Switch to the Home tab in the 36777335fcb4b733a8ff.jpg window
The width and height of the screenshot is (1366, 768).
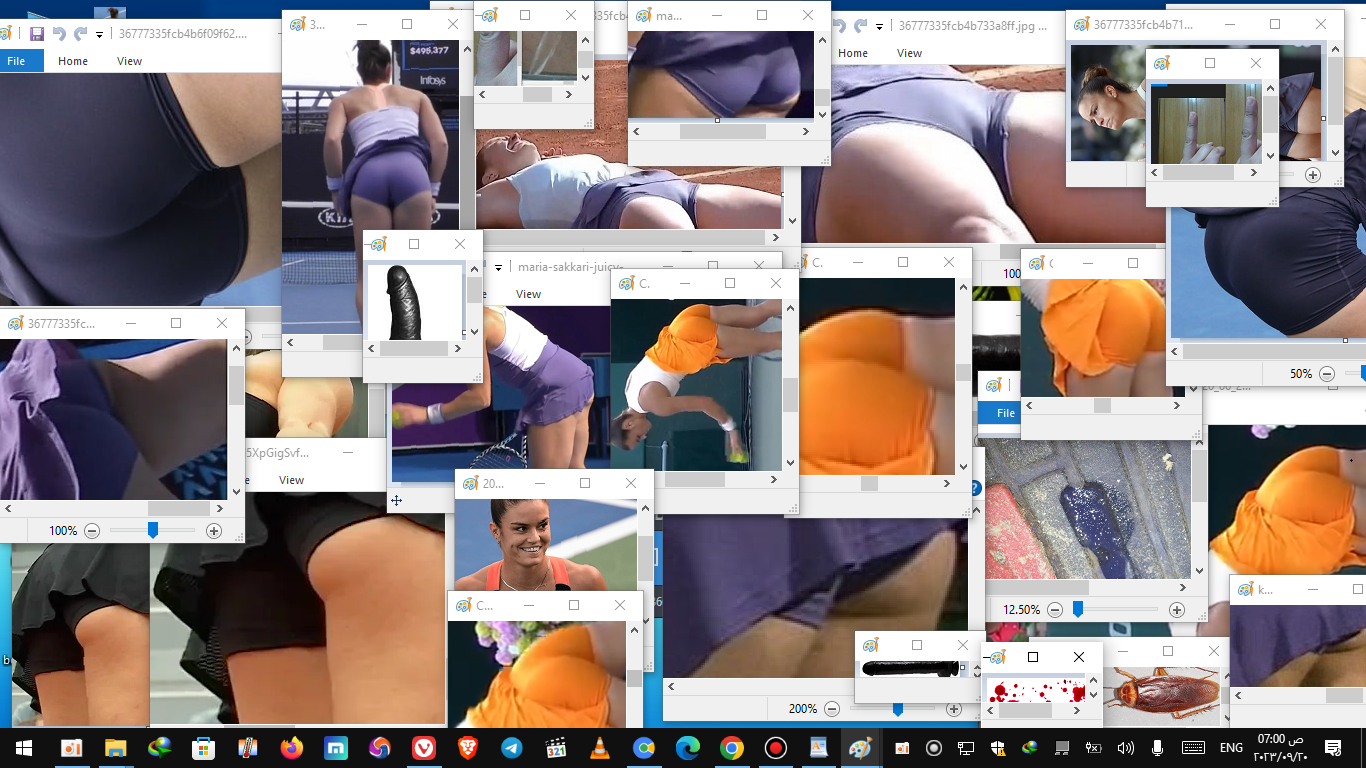853,53
